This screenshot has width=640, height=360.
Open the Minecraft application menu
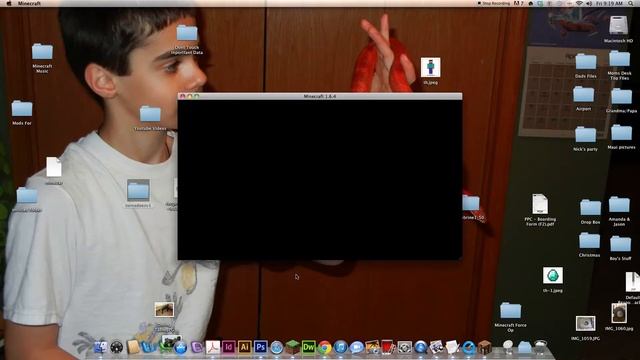(x=29, y=3)
